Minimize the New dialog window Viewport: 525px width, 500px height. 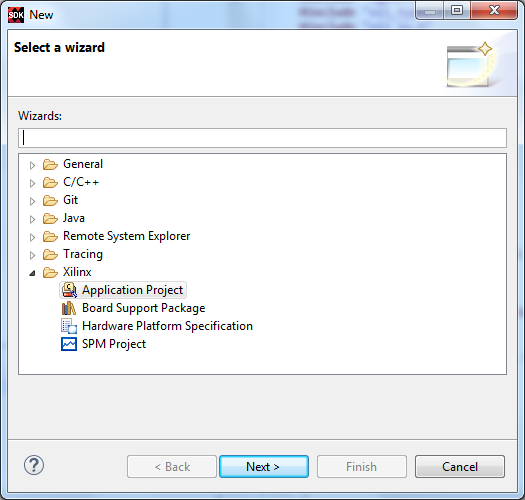click(x=430, y=11)
